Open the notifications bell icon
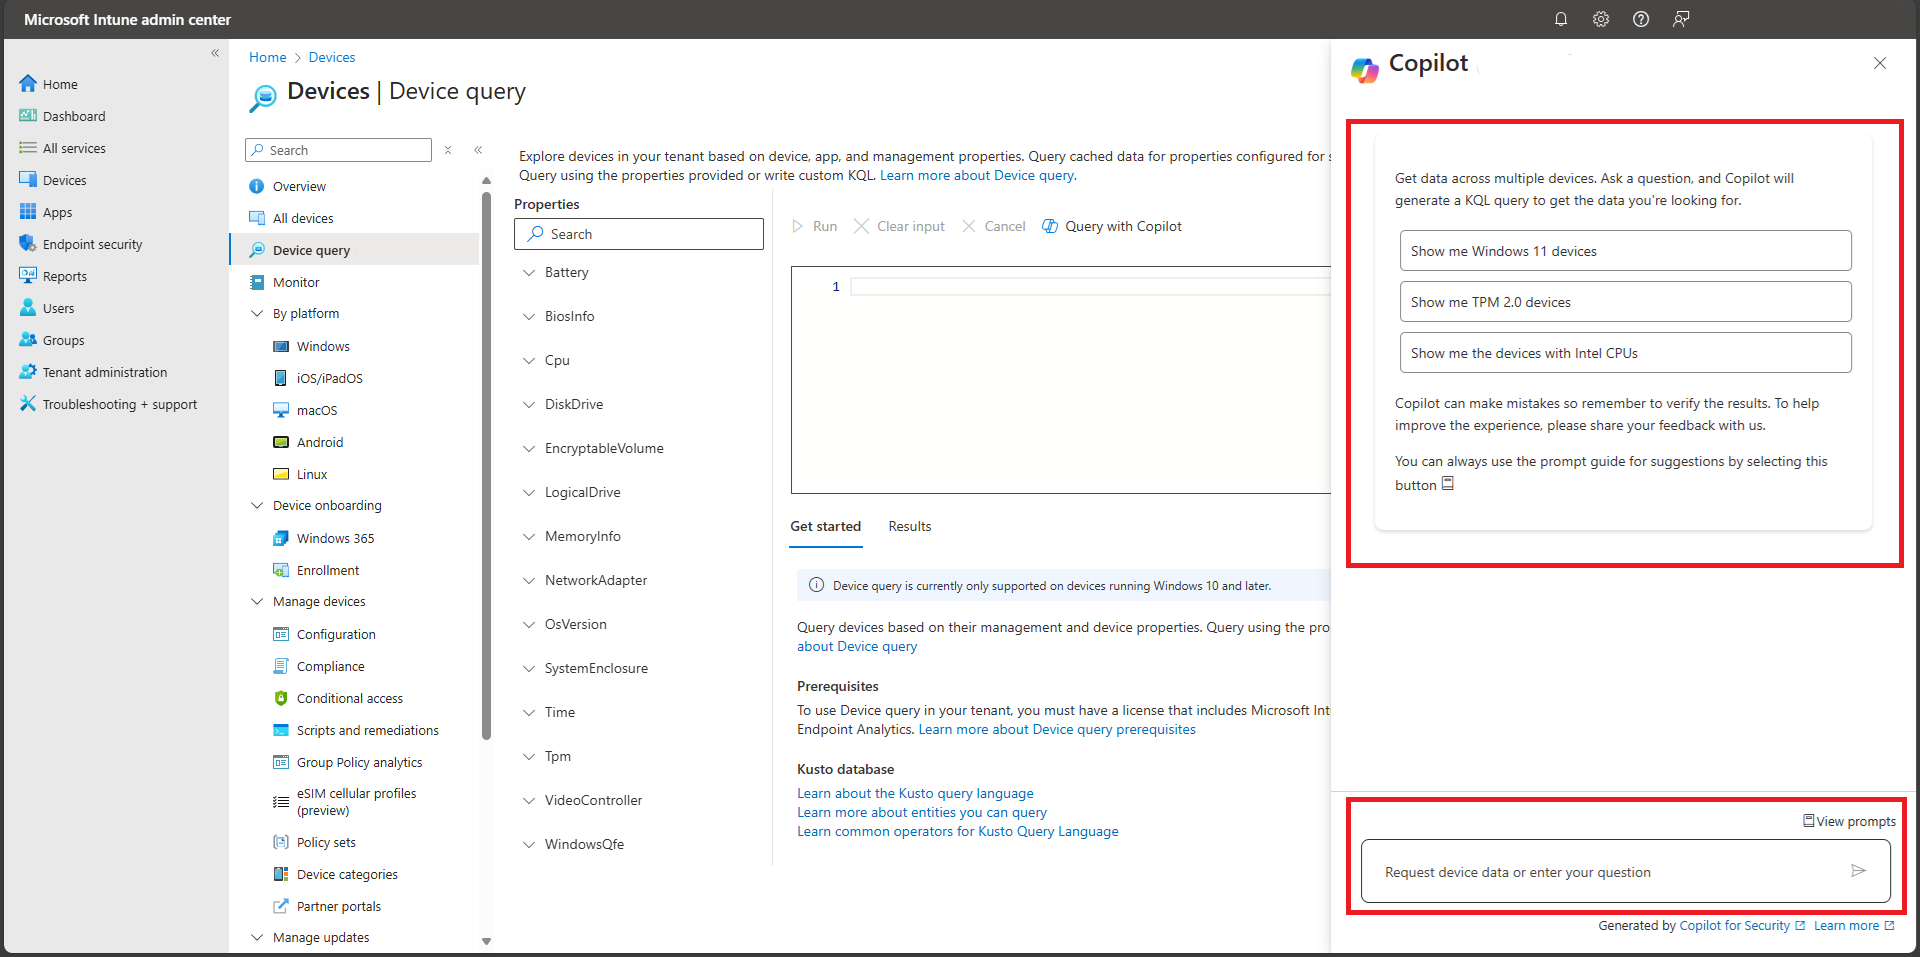This screenshot has width=1920, height=957. click(1561, 19)
